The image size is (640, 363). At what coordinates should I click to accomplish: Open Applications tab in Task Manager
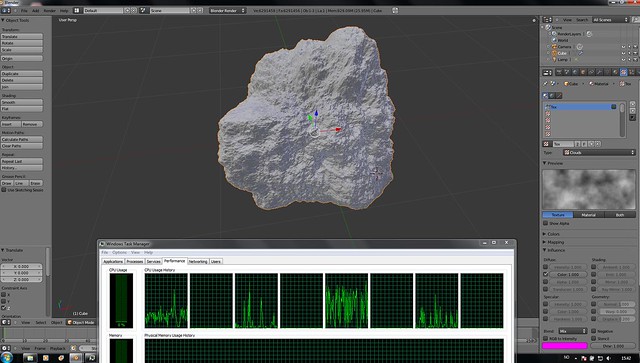pyautogui.click(x=113, y=261)
